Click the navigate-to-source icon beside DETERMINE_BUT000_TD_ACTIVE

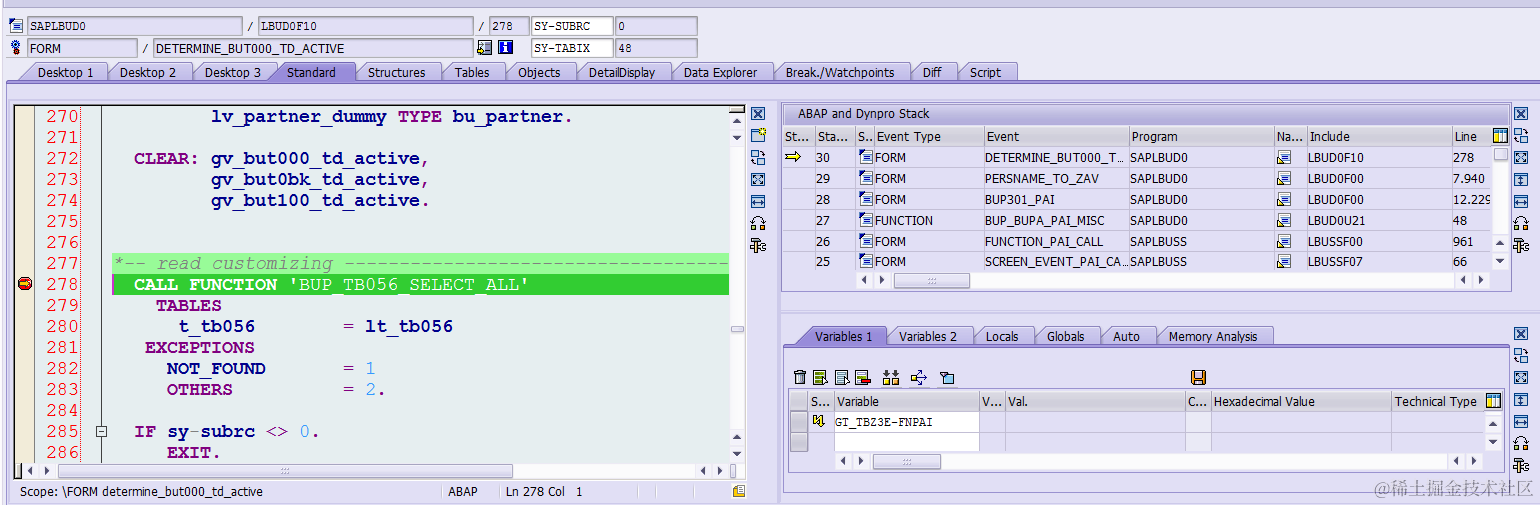485,47
